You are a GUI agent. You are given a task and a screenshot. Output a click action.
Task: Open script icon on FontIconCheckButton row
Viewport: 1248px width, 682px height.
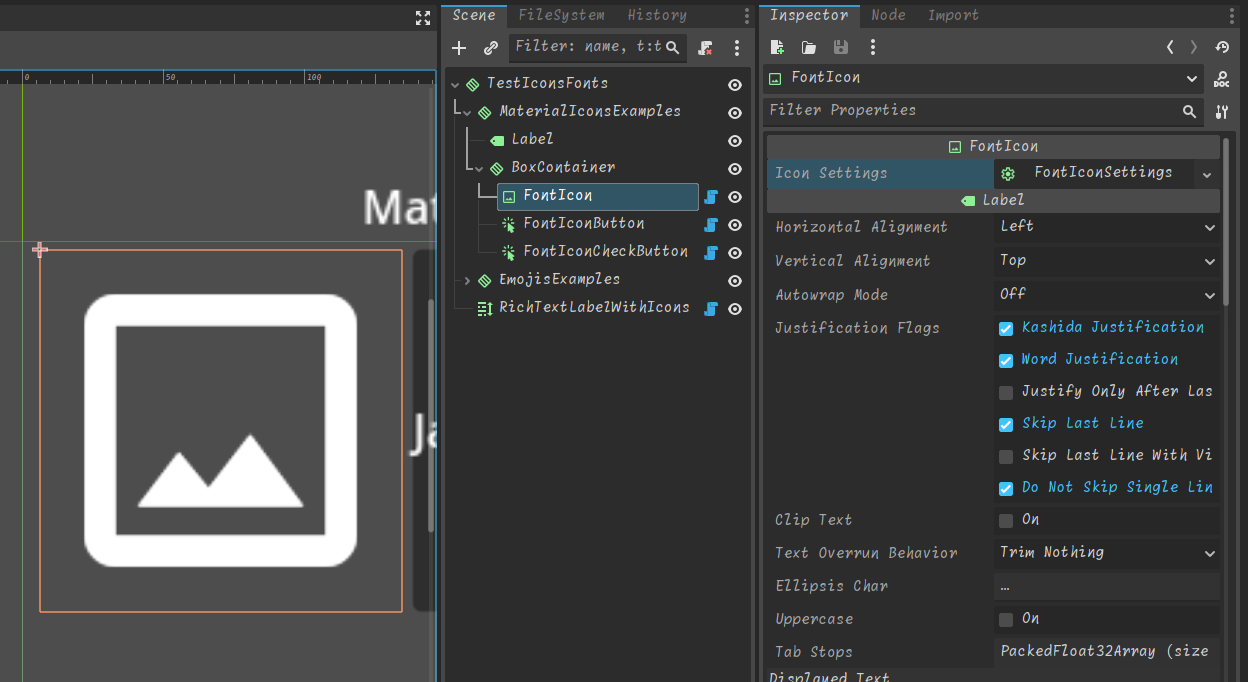coord(711,253)
